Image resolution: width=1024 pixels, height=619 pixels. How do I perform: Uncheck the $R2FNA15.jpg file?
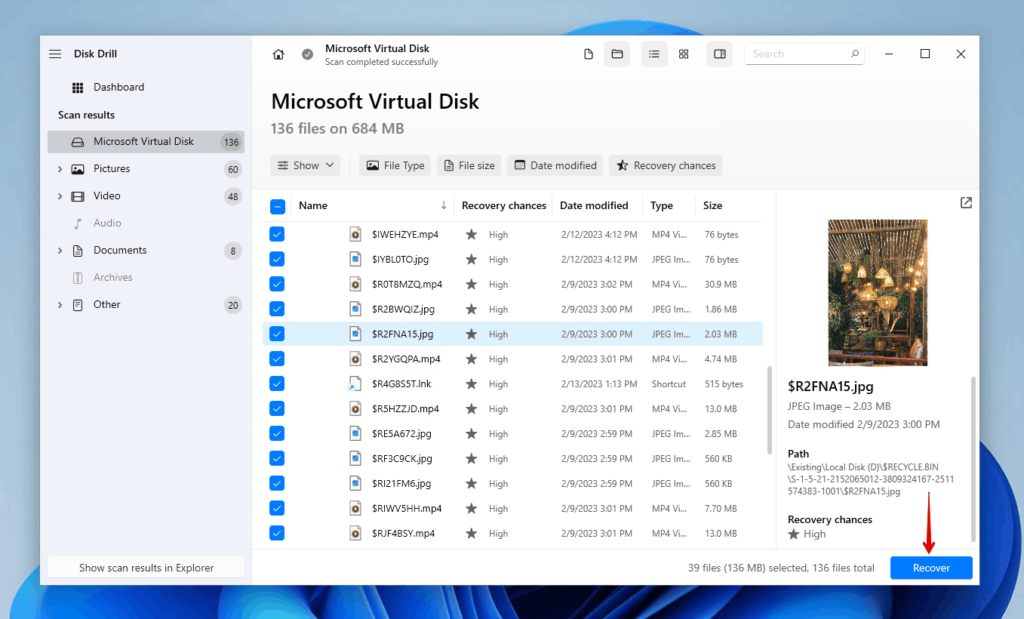(276, 333)
